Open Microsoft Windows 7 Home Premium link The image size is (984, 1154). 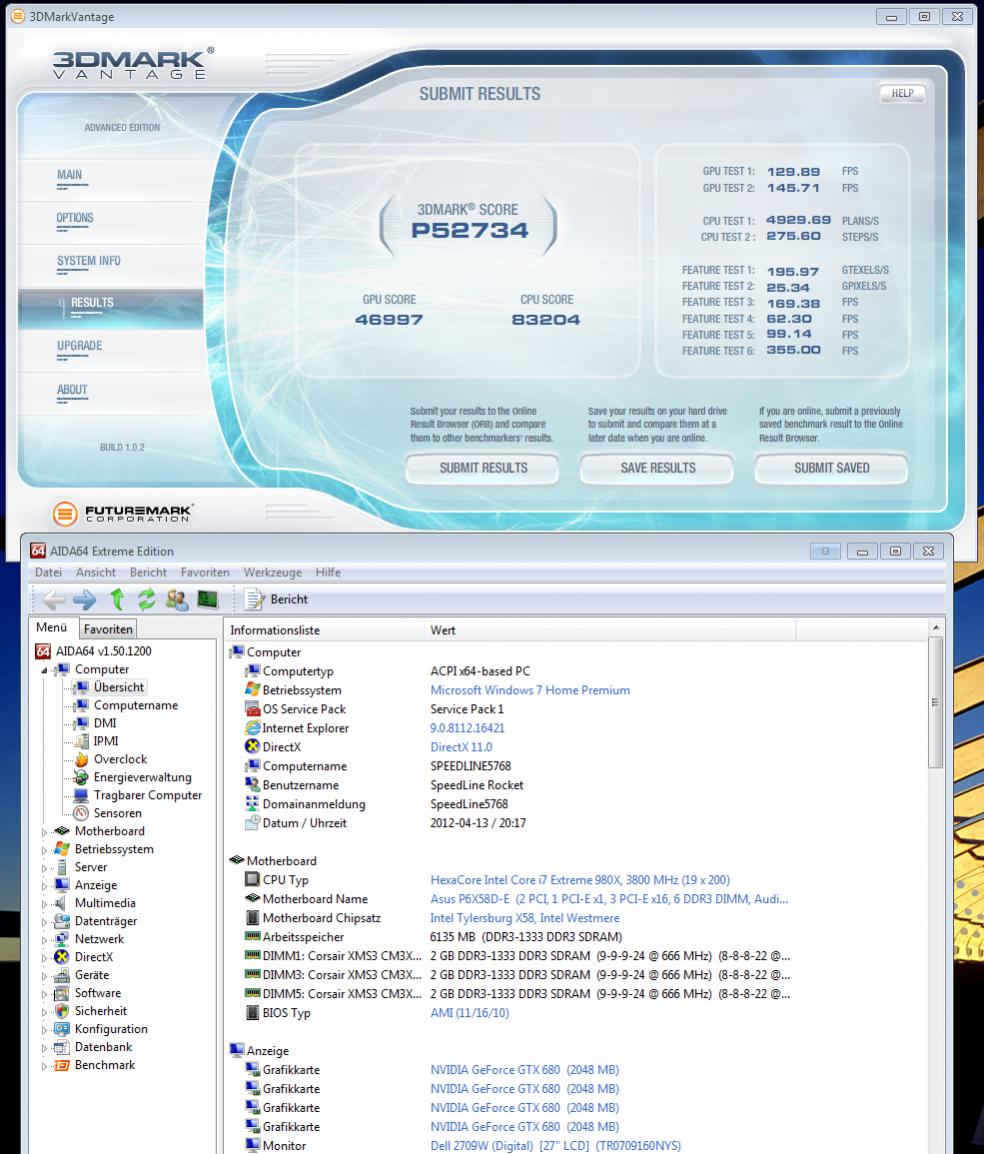coord(530,690)
